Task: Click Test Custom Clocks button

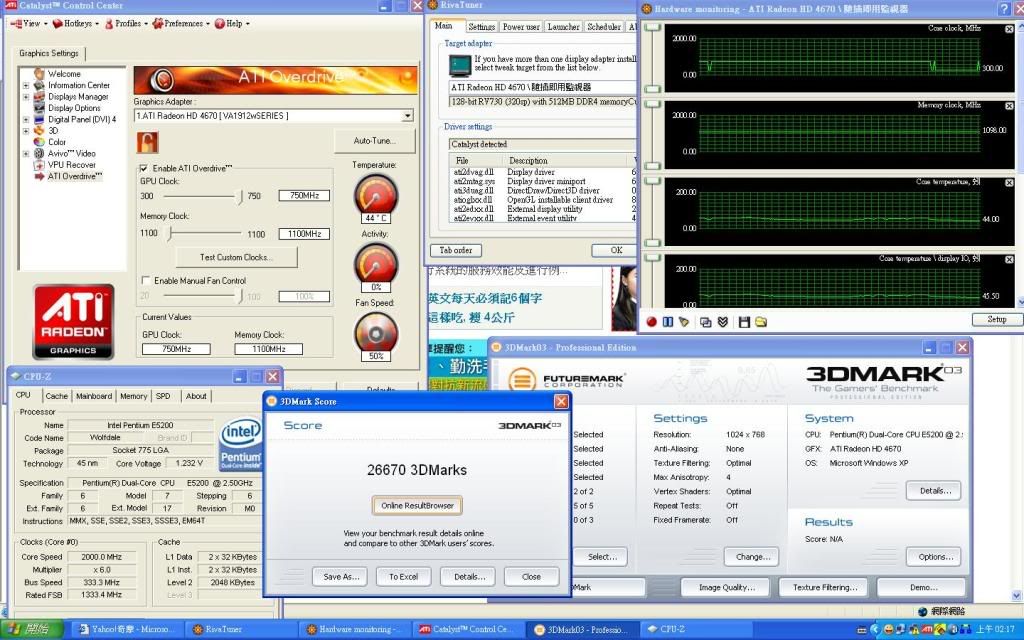Action: 236,257
